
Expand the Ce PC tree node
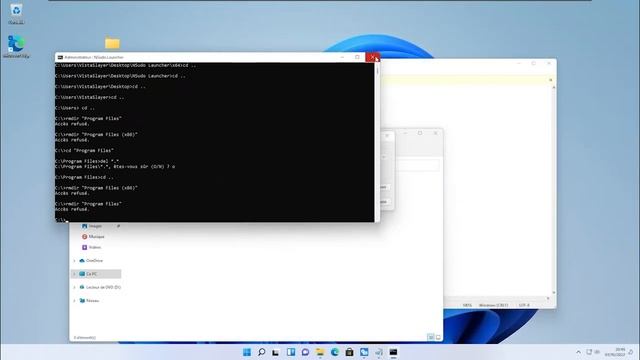click(x=74, y=274)
